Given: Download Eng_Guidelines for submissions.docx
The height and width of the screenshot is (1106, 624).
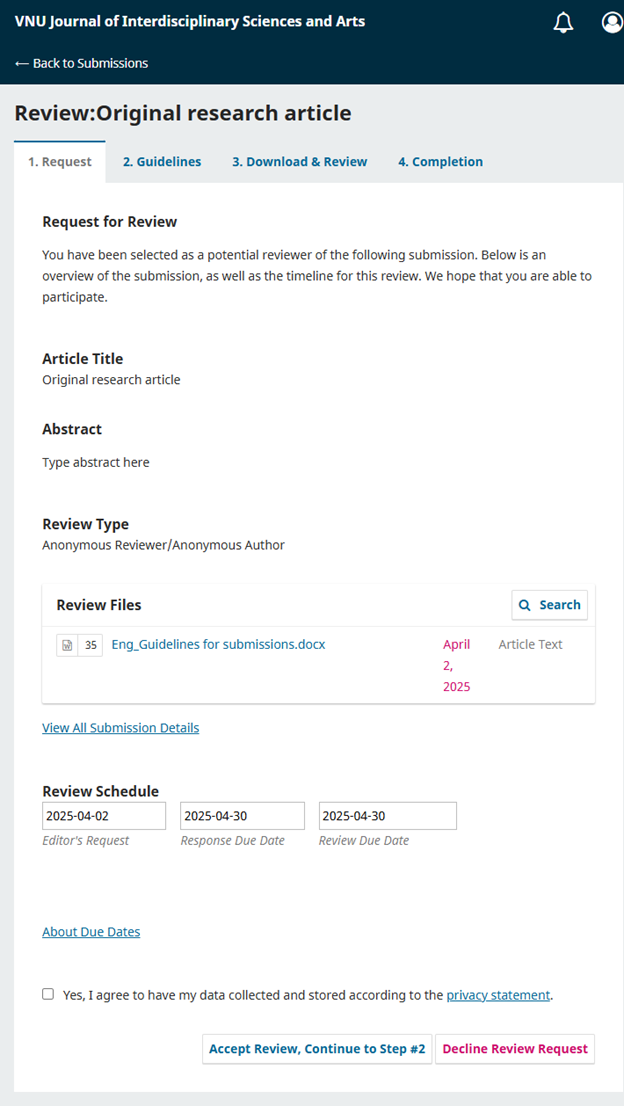Looking at the screenshot, I should coord(218,645).
